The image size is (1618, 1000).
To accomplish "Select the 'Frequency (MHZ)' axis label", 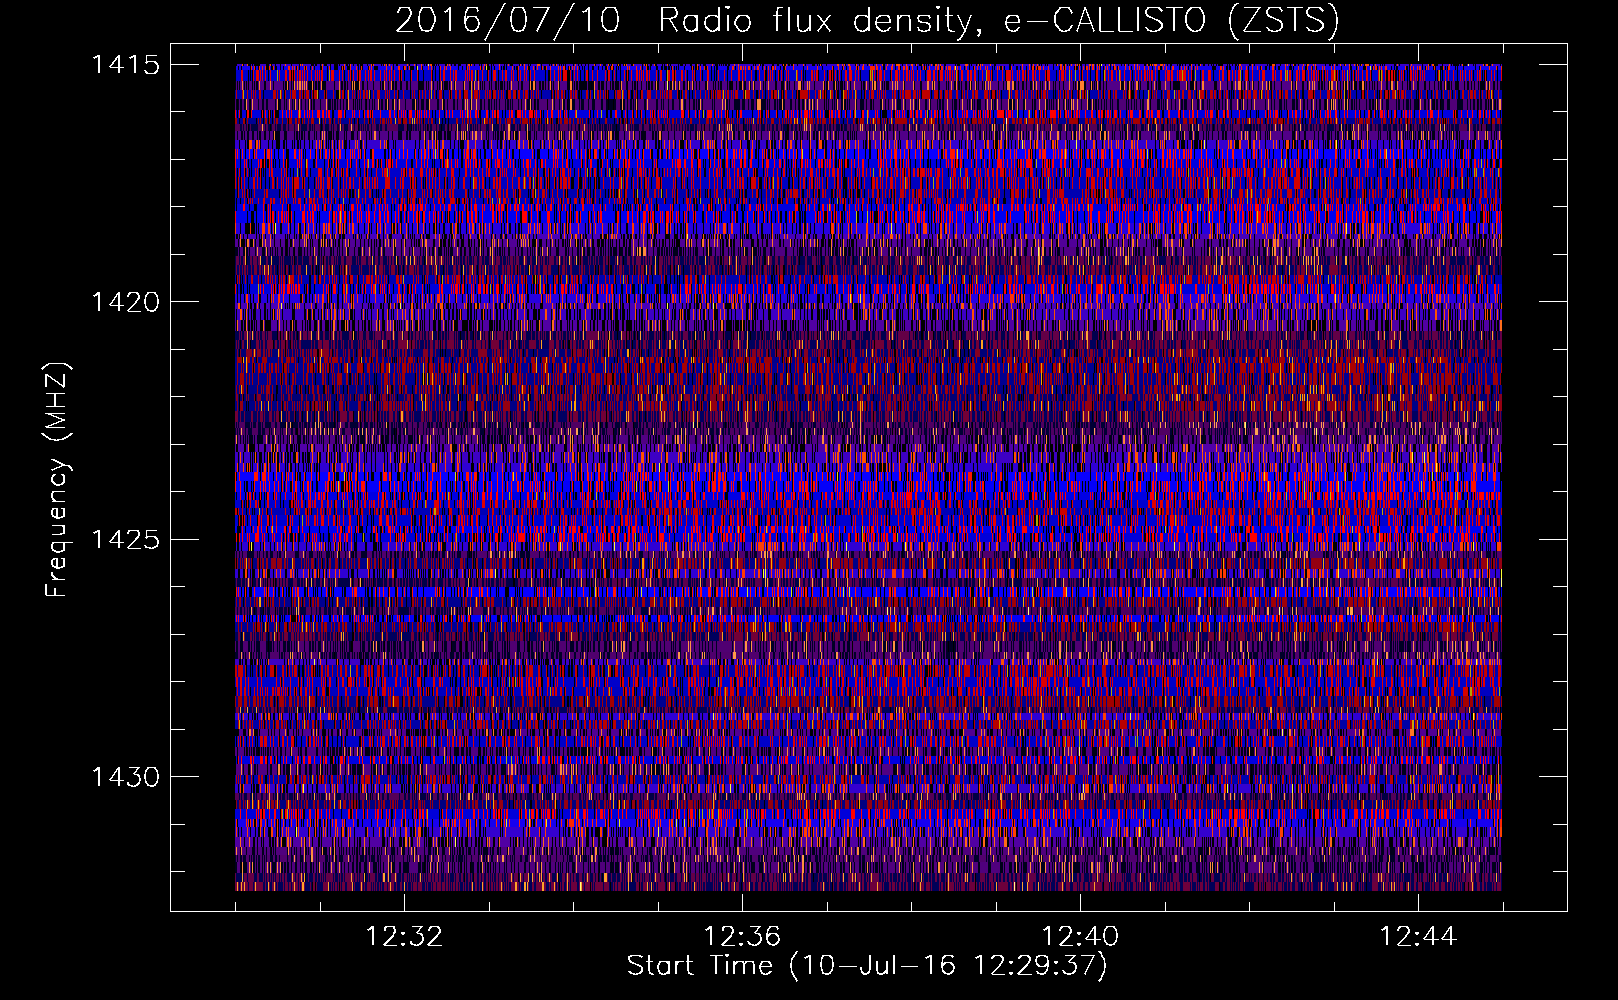I will [x=58, y=479].
